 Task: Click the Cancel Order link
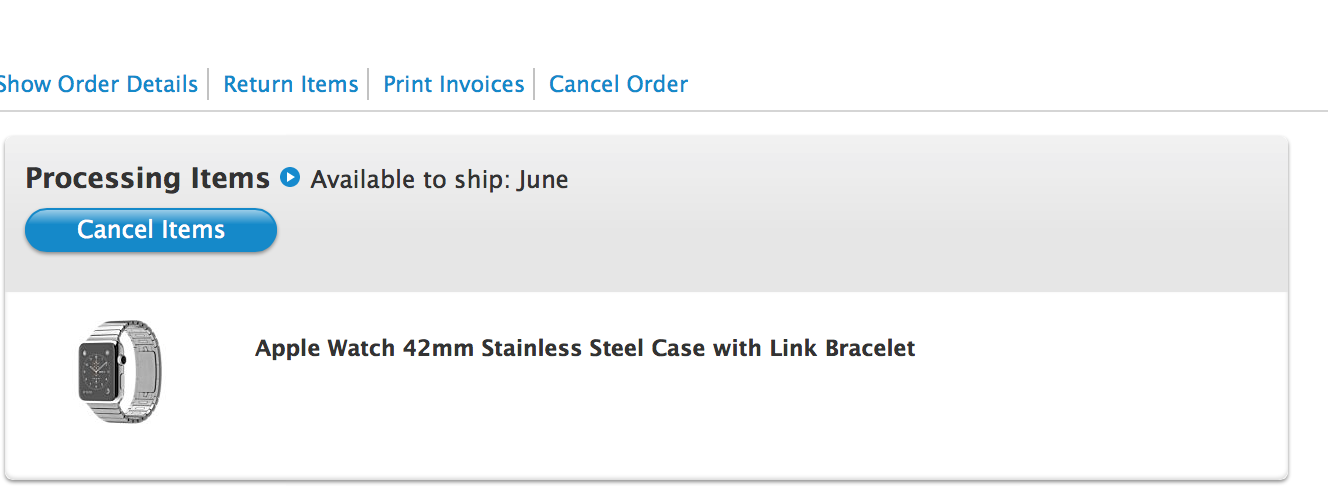[619, 85]
